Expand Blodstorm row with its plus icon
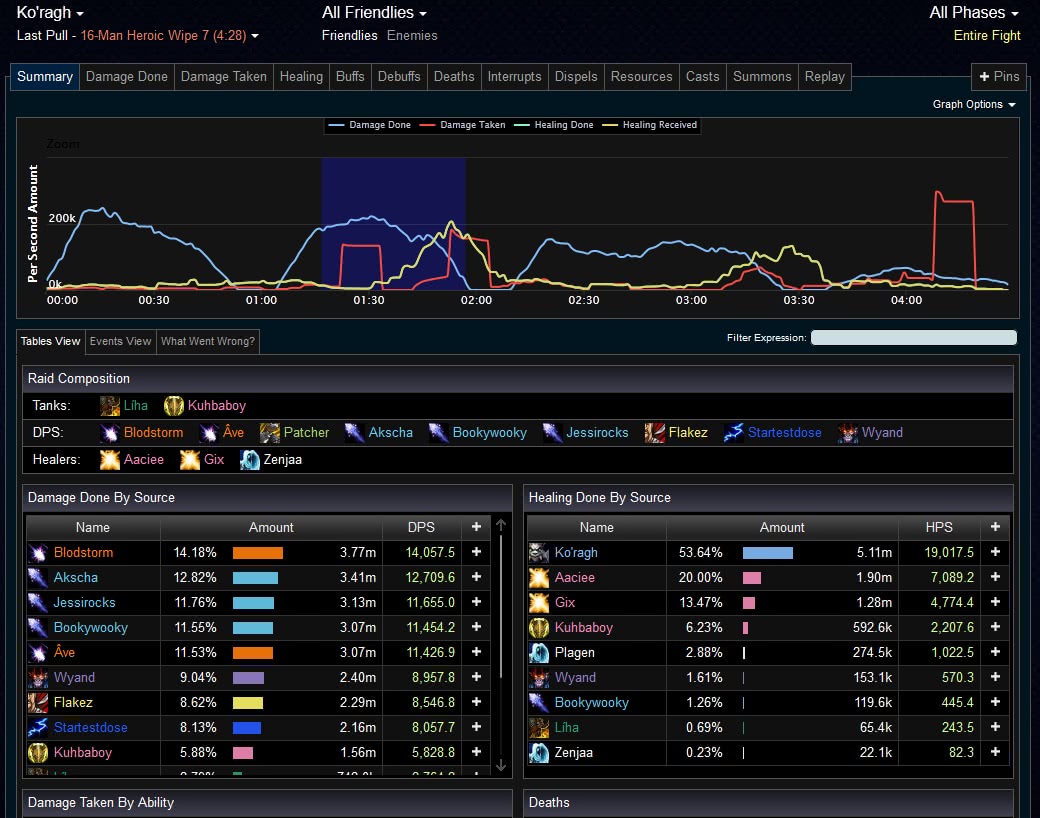 (476, 552)
